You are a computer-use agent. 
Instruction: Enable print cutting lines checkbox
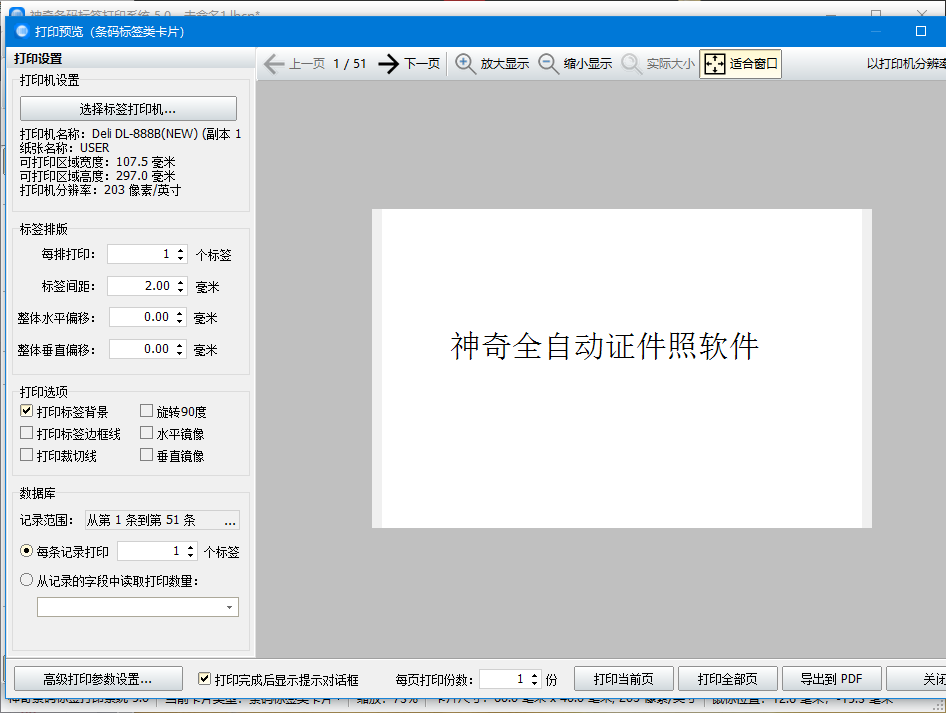26,455
